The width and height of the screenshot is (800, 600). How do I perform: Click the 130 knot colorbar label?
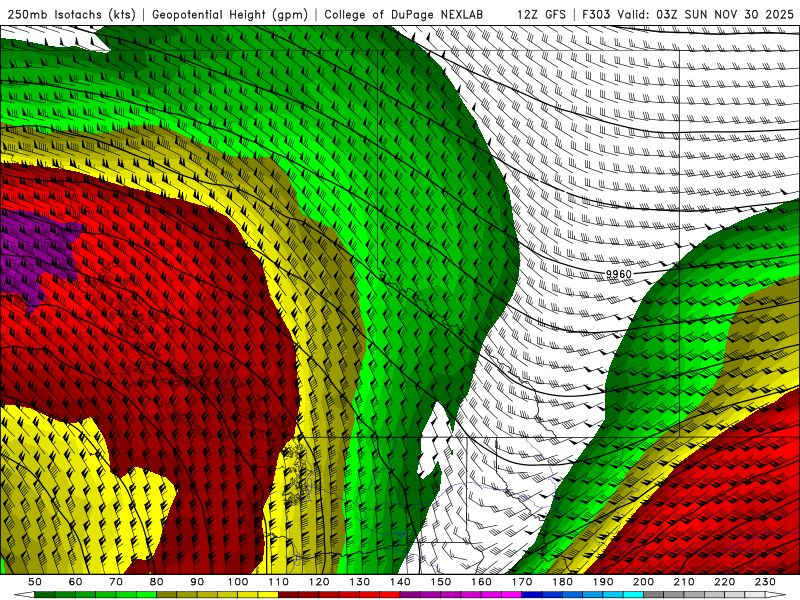[360, 582]
